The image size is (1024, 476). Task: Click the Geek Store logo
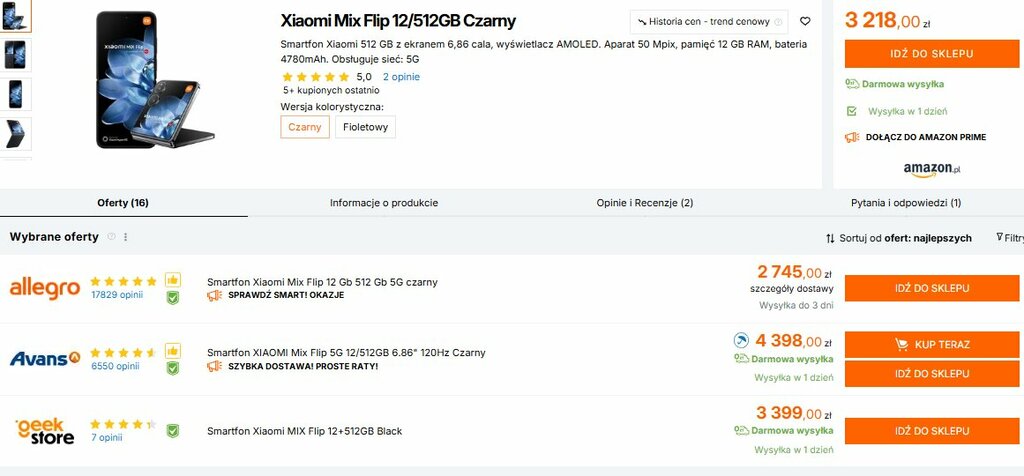tap(44, 430)
